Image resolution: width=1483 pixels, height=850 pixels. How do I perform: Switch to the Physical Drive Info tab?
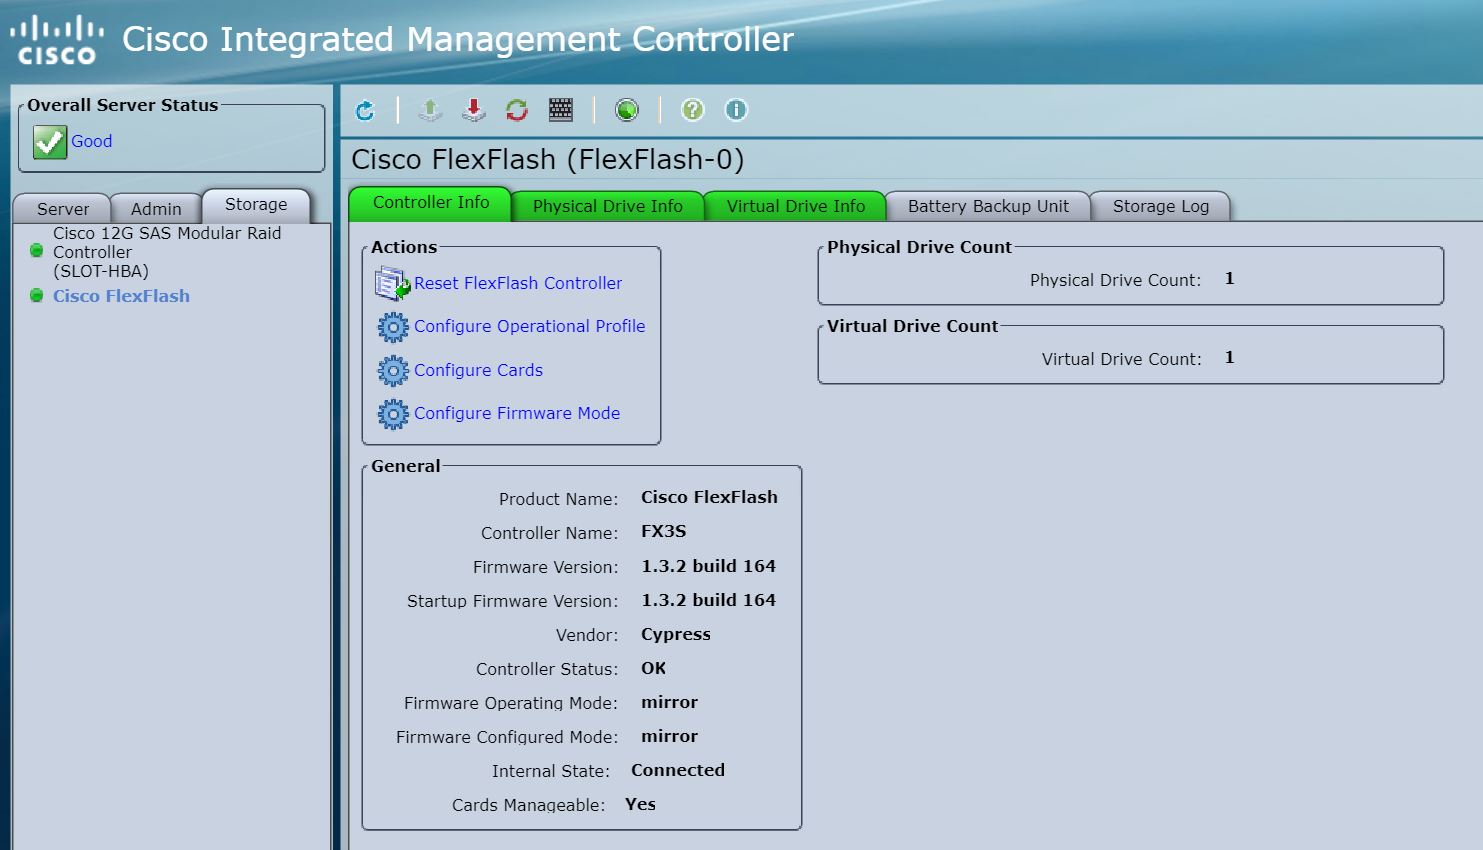pyautogui.click(x=608, y=206)
